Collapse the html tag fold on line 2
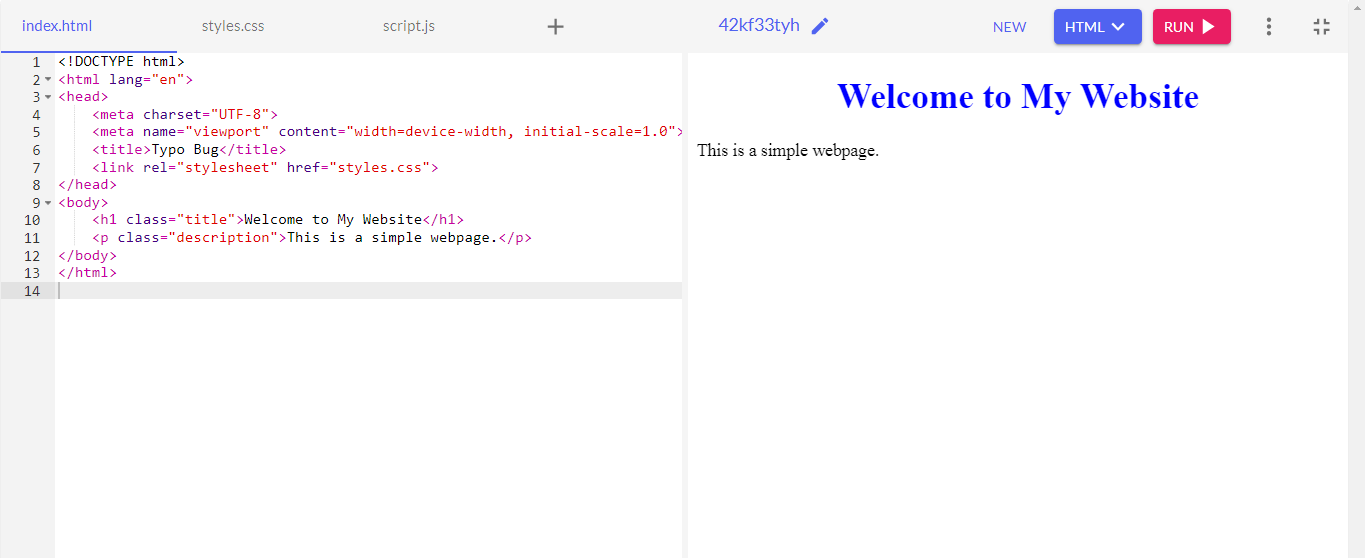This screenshot has height=558, width=1365. pos(48,80)
